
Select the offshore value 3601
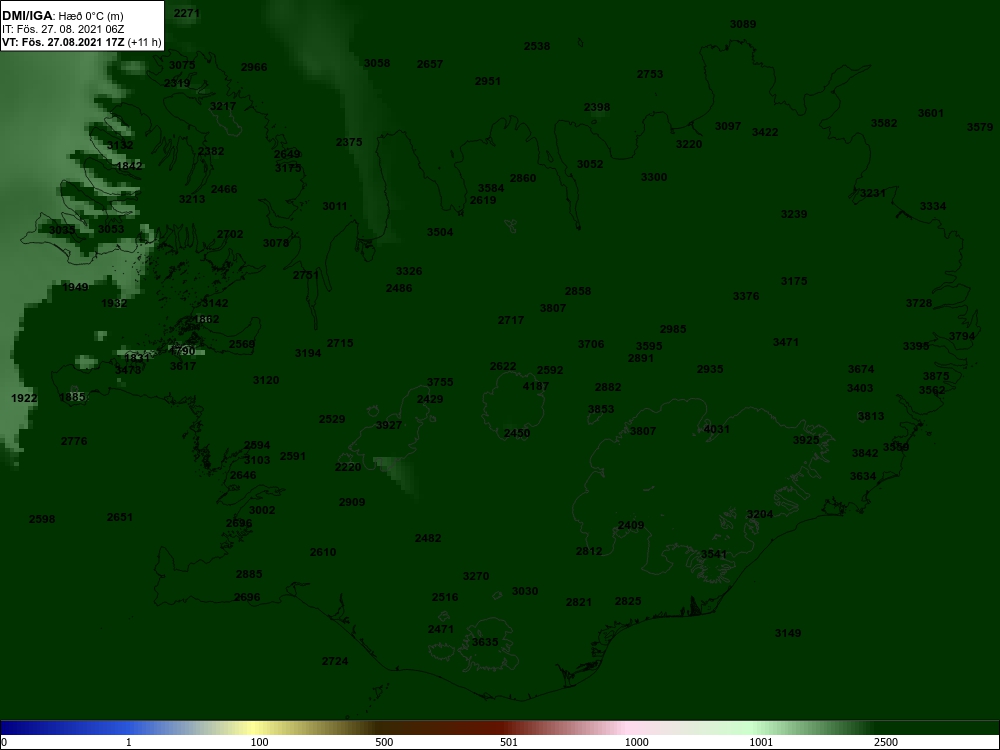(930, 113)
